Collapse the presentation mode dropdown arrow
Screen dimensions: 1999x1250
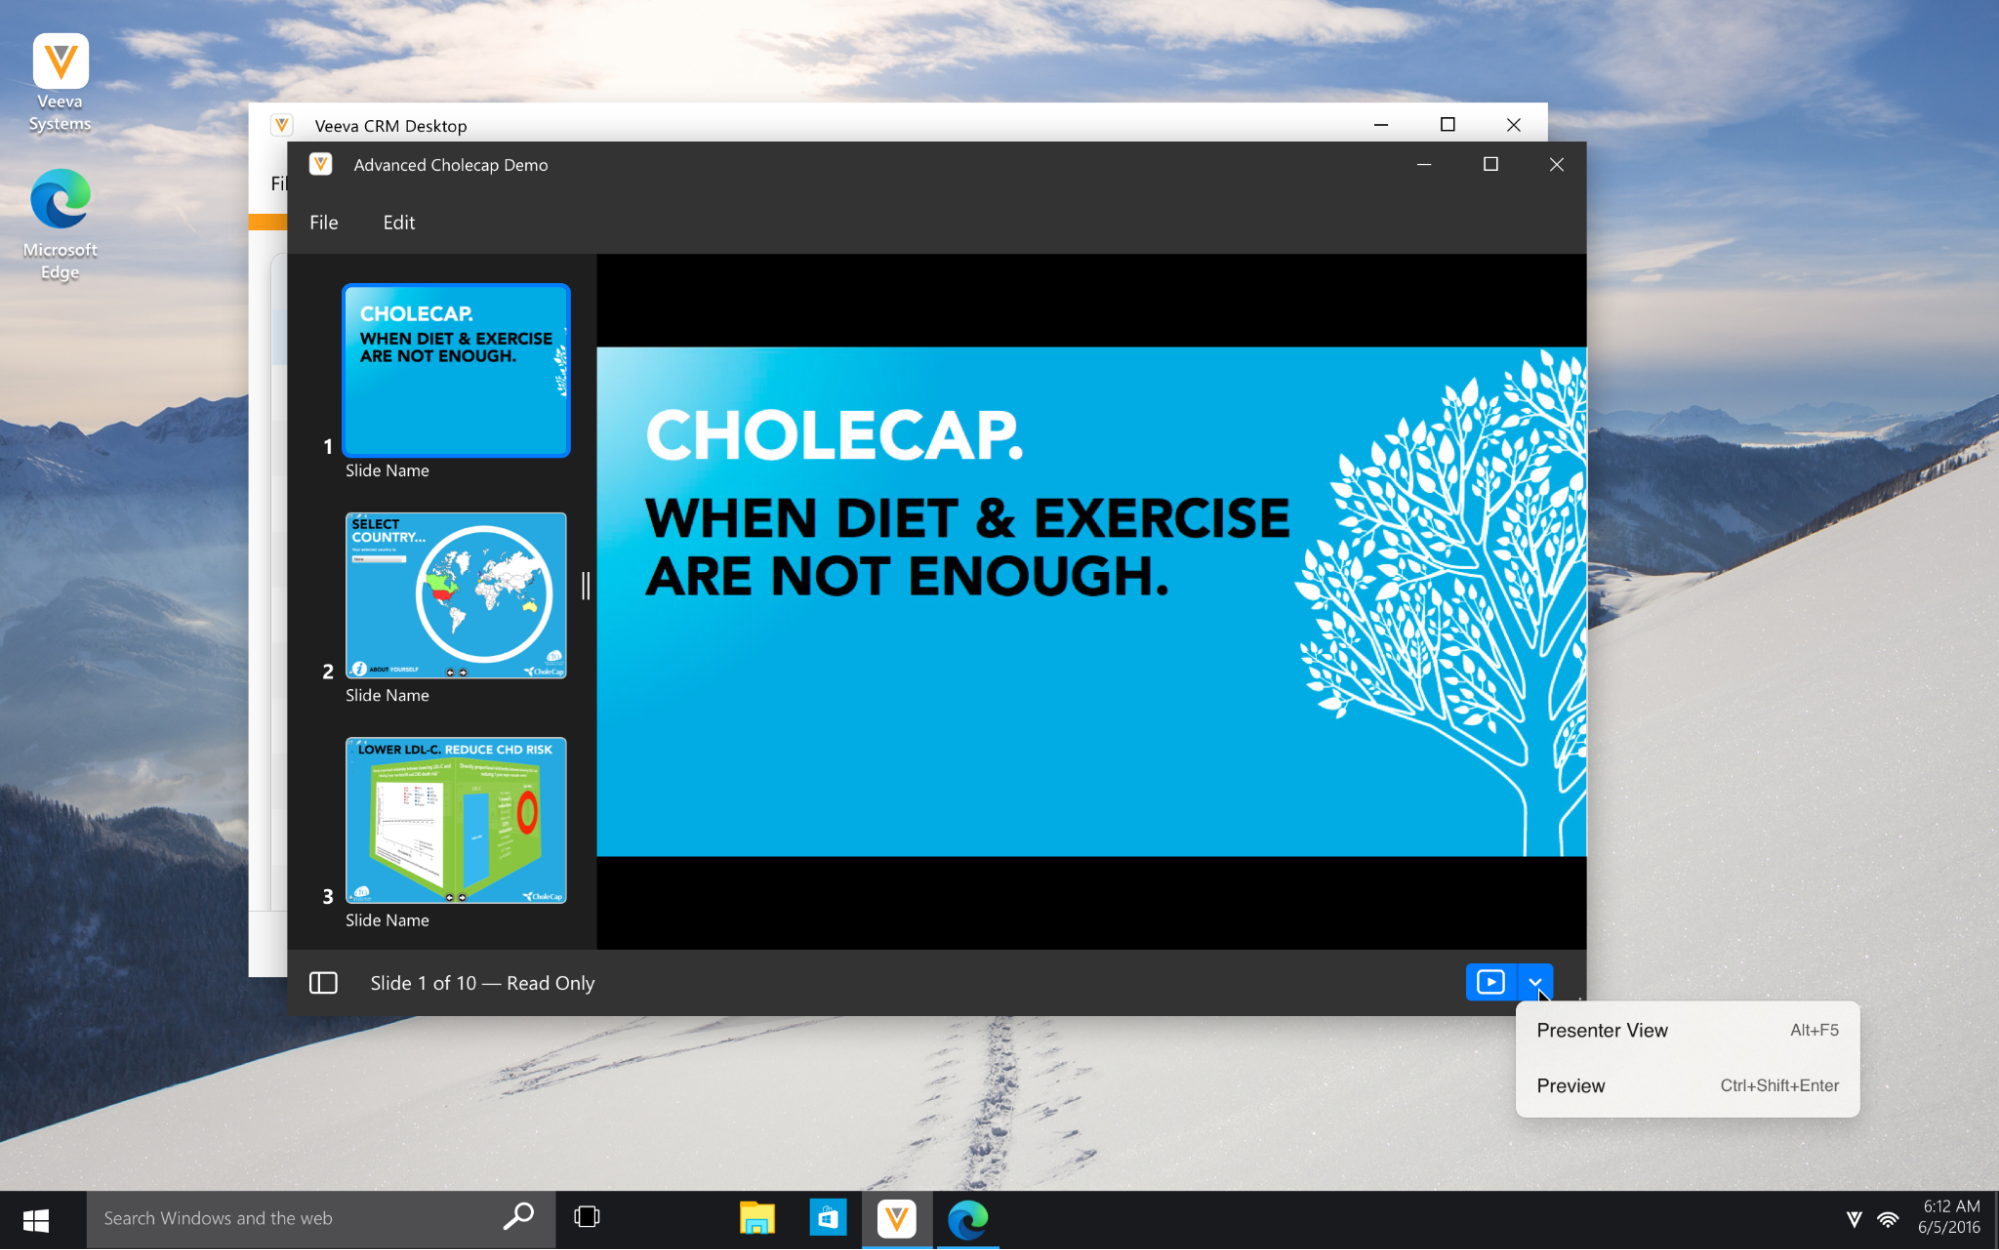click(1535, 982)
